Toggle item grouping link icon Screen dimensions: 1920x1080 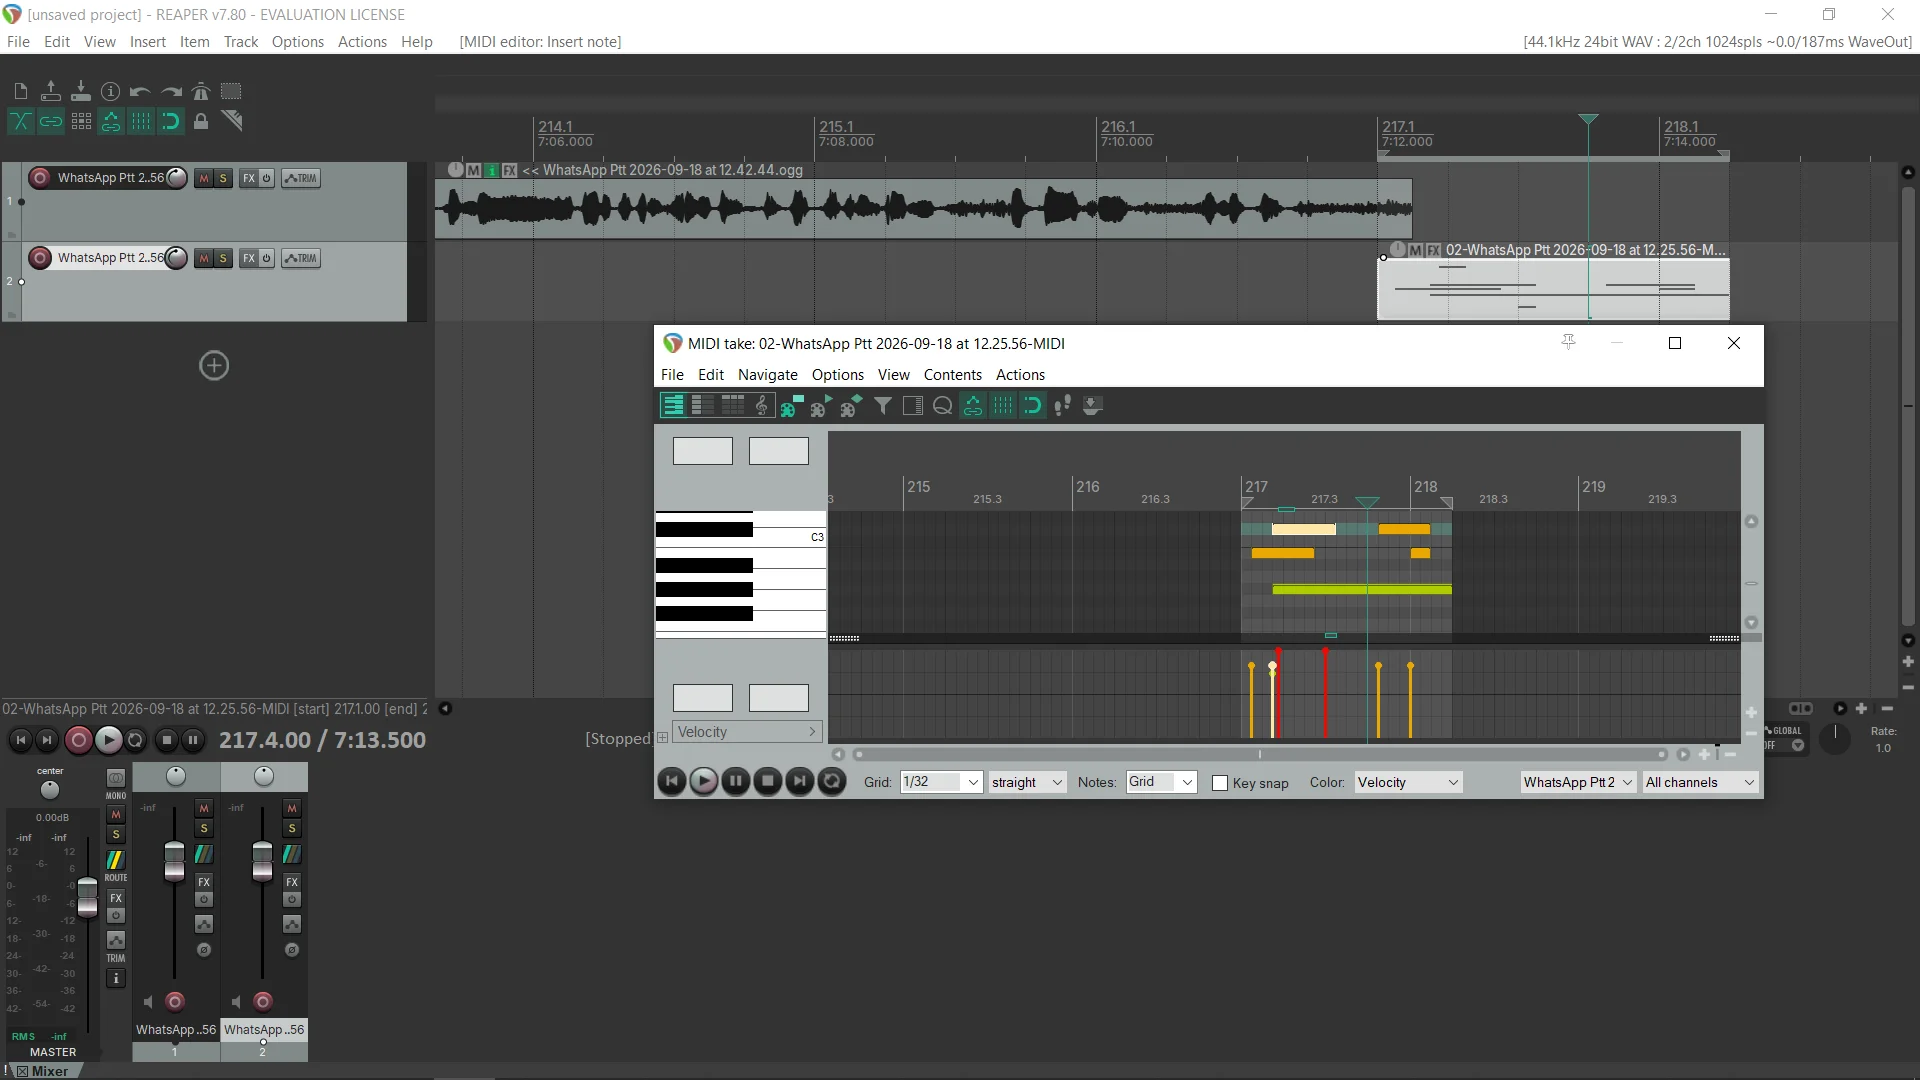(x=51, y=121)
